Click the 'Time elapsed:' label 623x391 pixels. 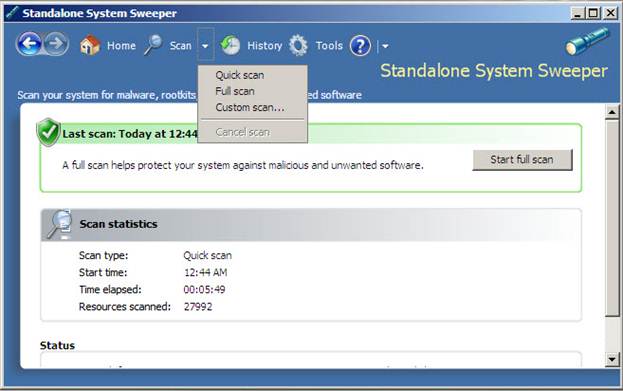click(110, 290)
